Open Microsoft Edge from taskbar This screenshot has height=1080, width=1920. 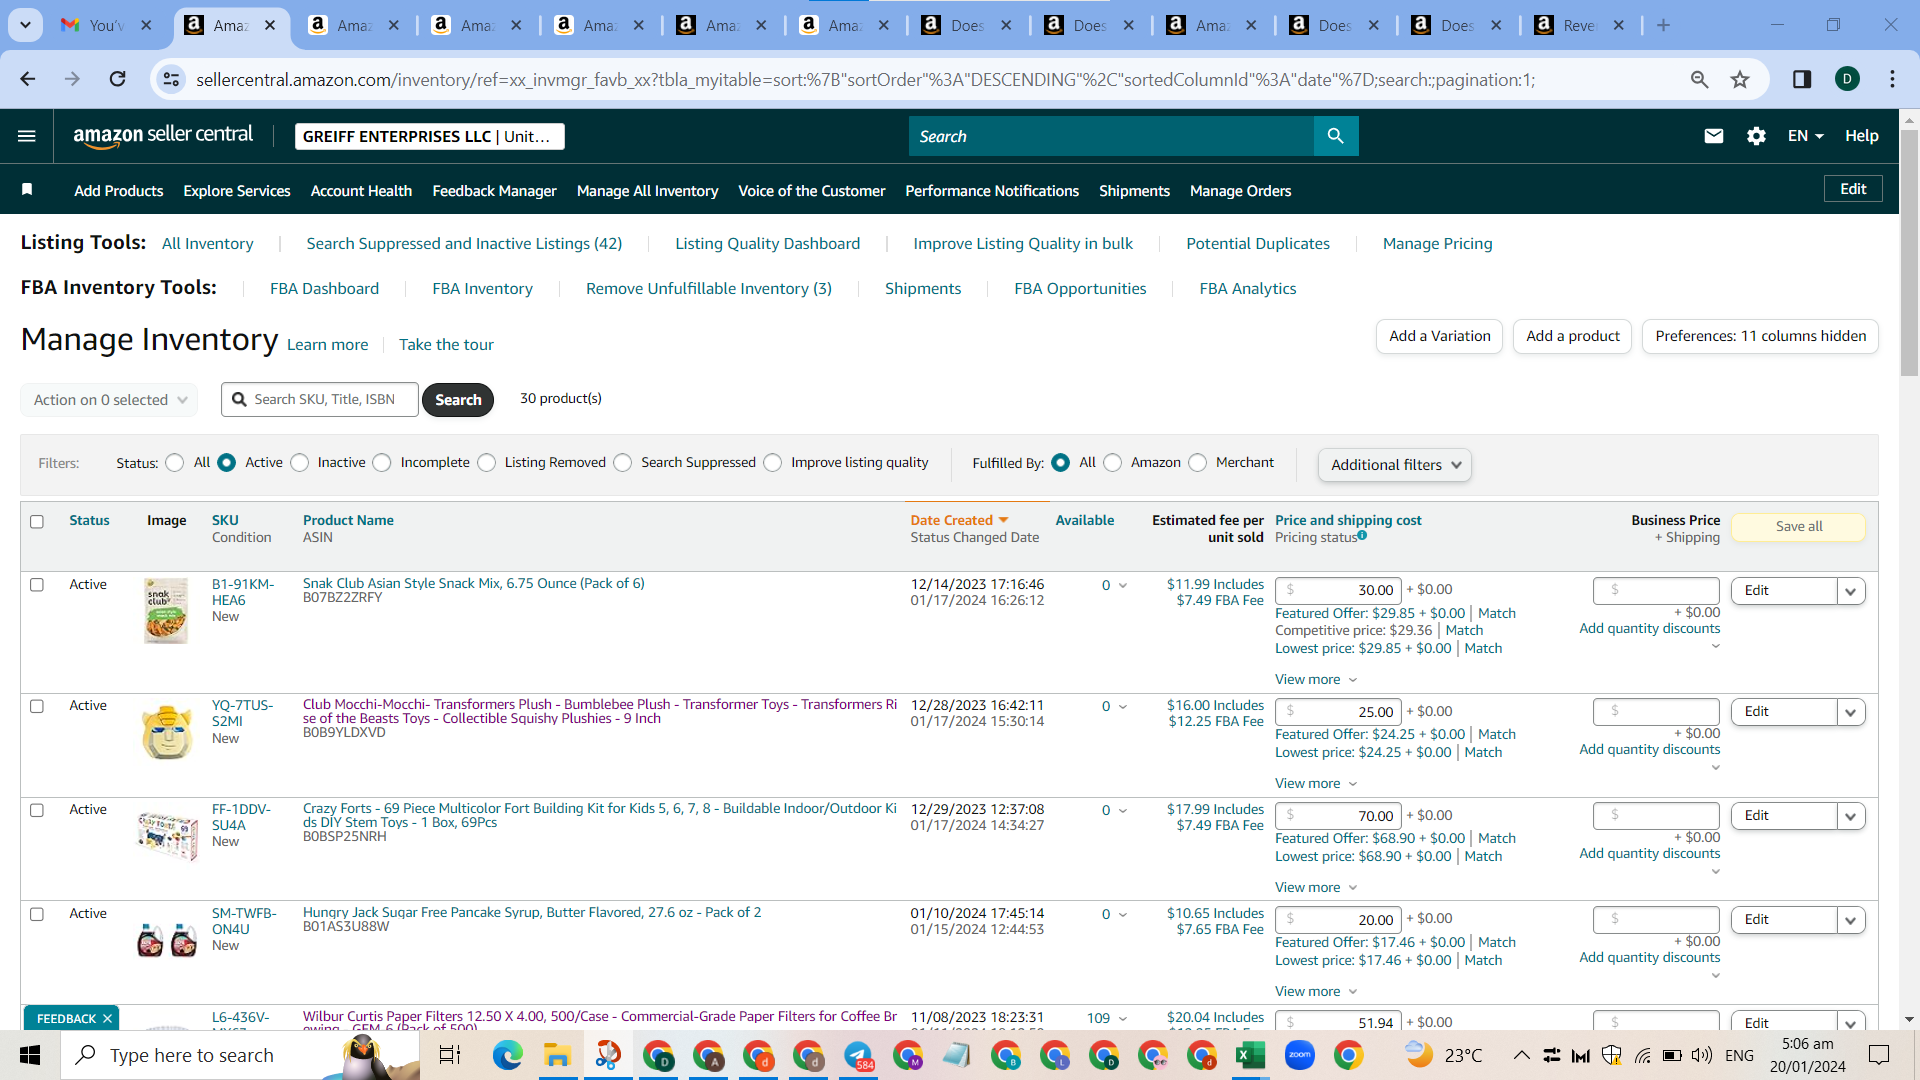click(x=507, y=1055)
